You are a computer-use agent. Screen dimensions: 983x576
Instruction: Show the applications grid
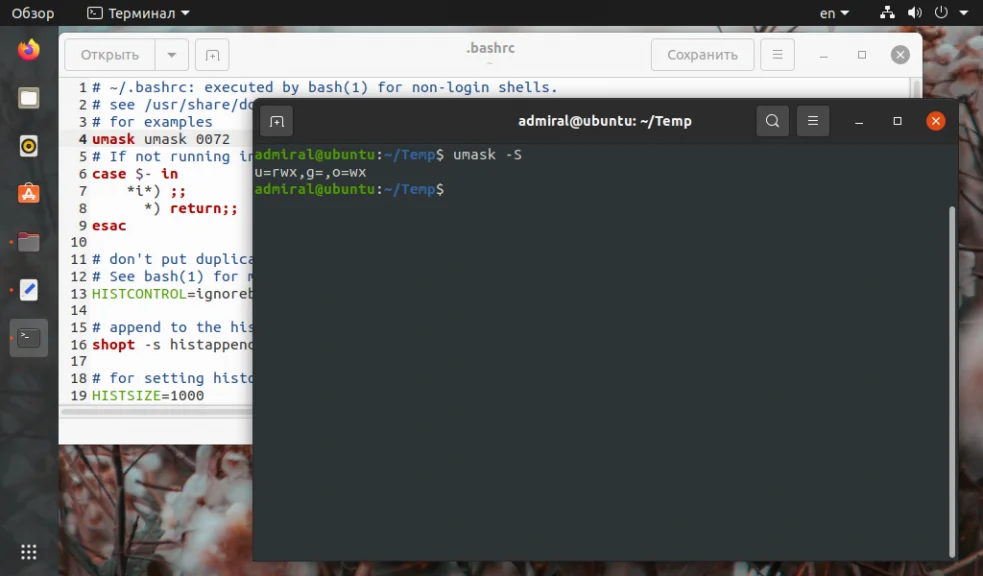(28, 552)
